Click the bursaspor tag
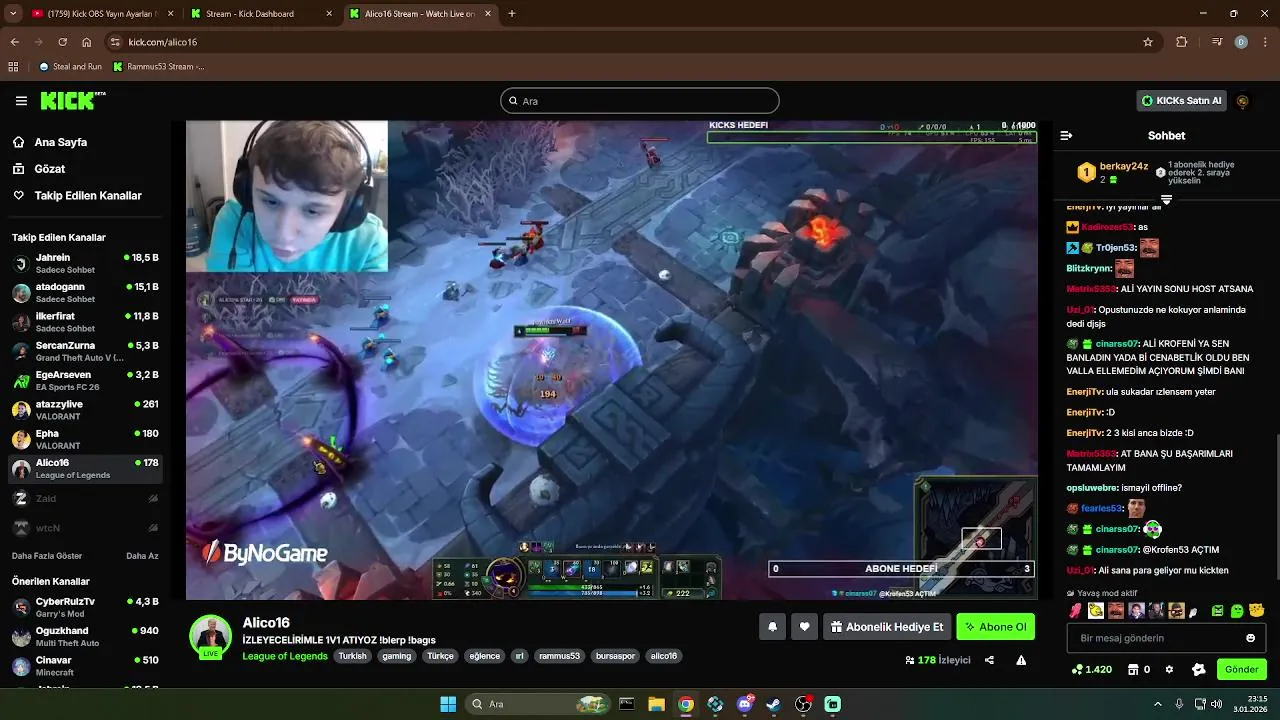 [616, 656]
